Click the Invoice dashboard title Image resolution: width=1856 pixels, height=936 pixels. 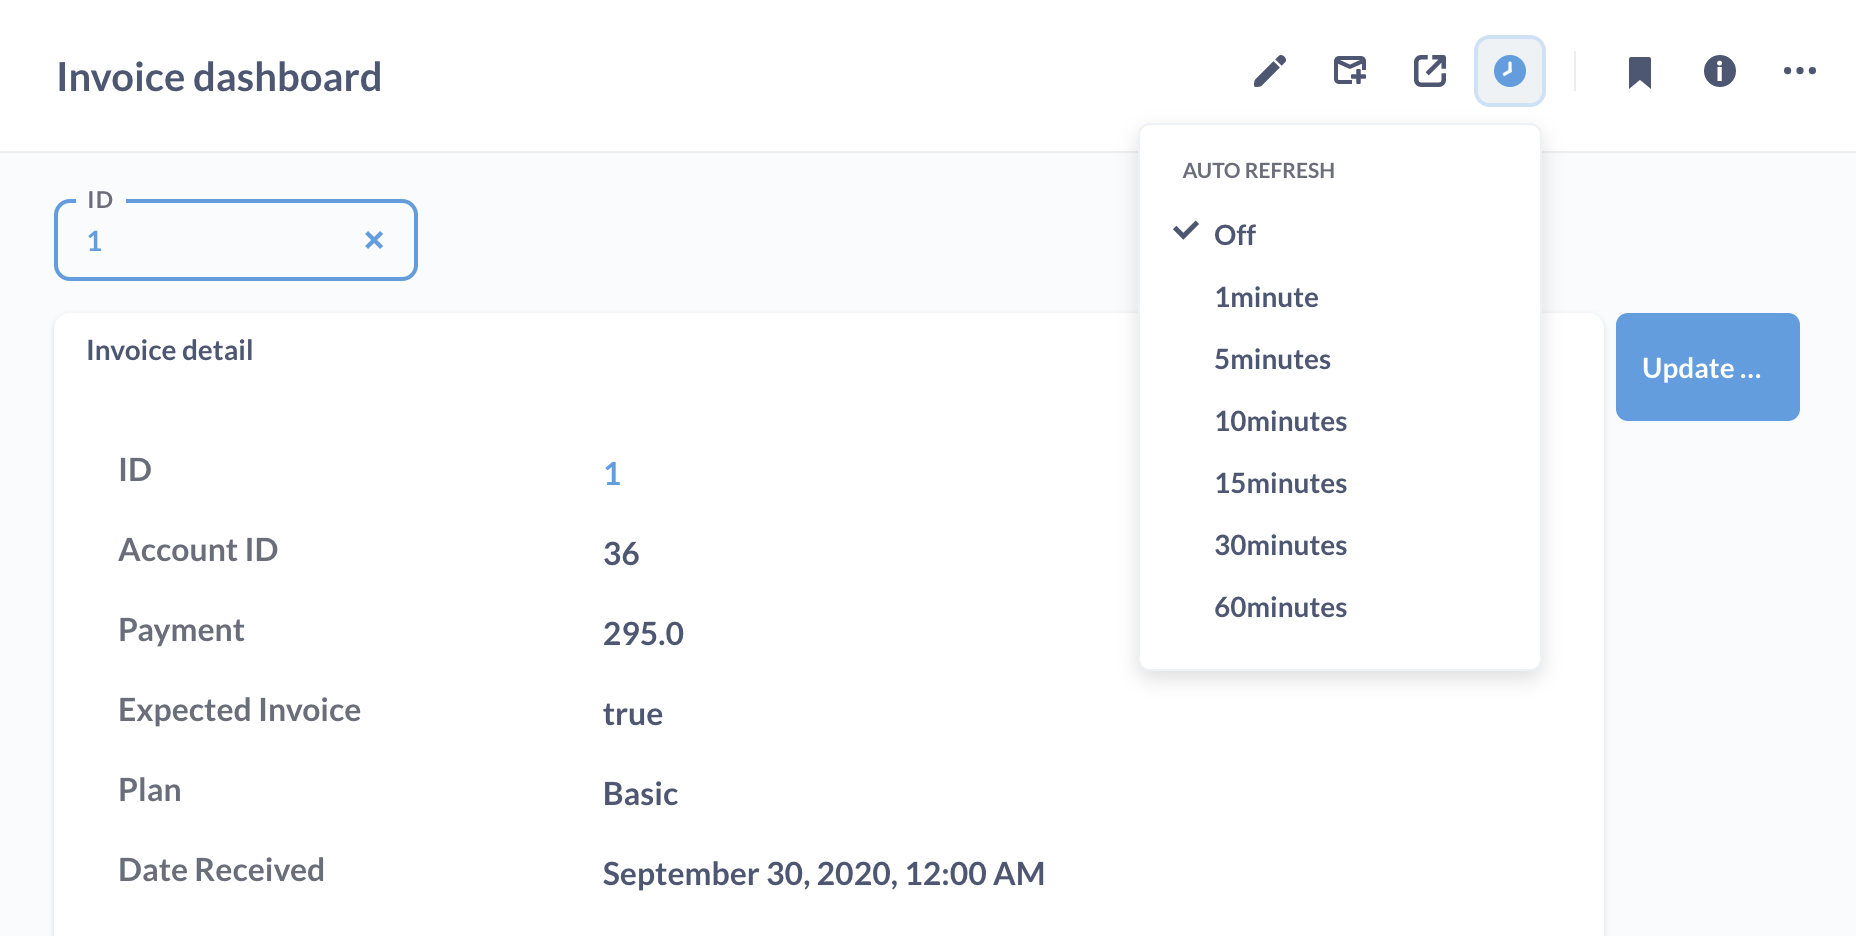tap(219, 77)
